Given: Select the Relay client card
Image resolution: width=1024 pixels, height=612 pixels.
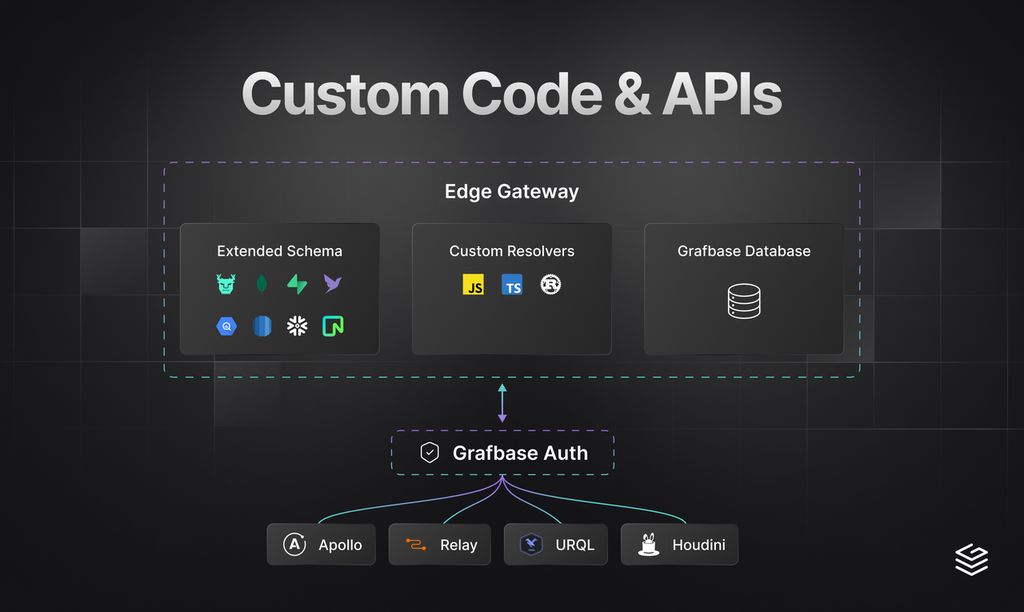Looking at the screenshot, I should coord(440,544).
